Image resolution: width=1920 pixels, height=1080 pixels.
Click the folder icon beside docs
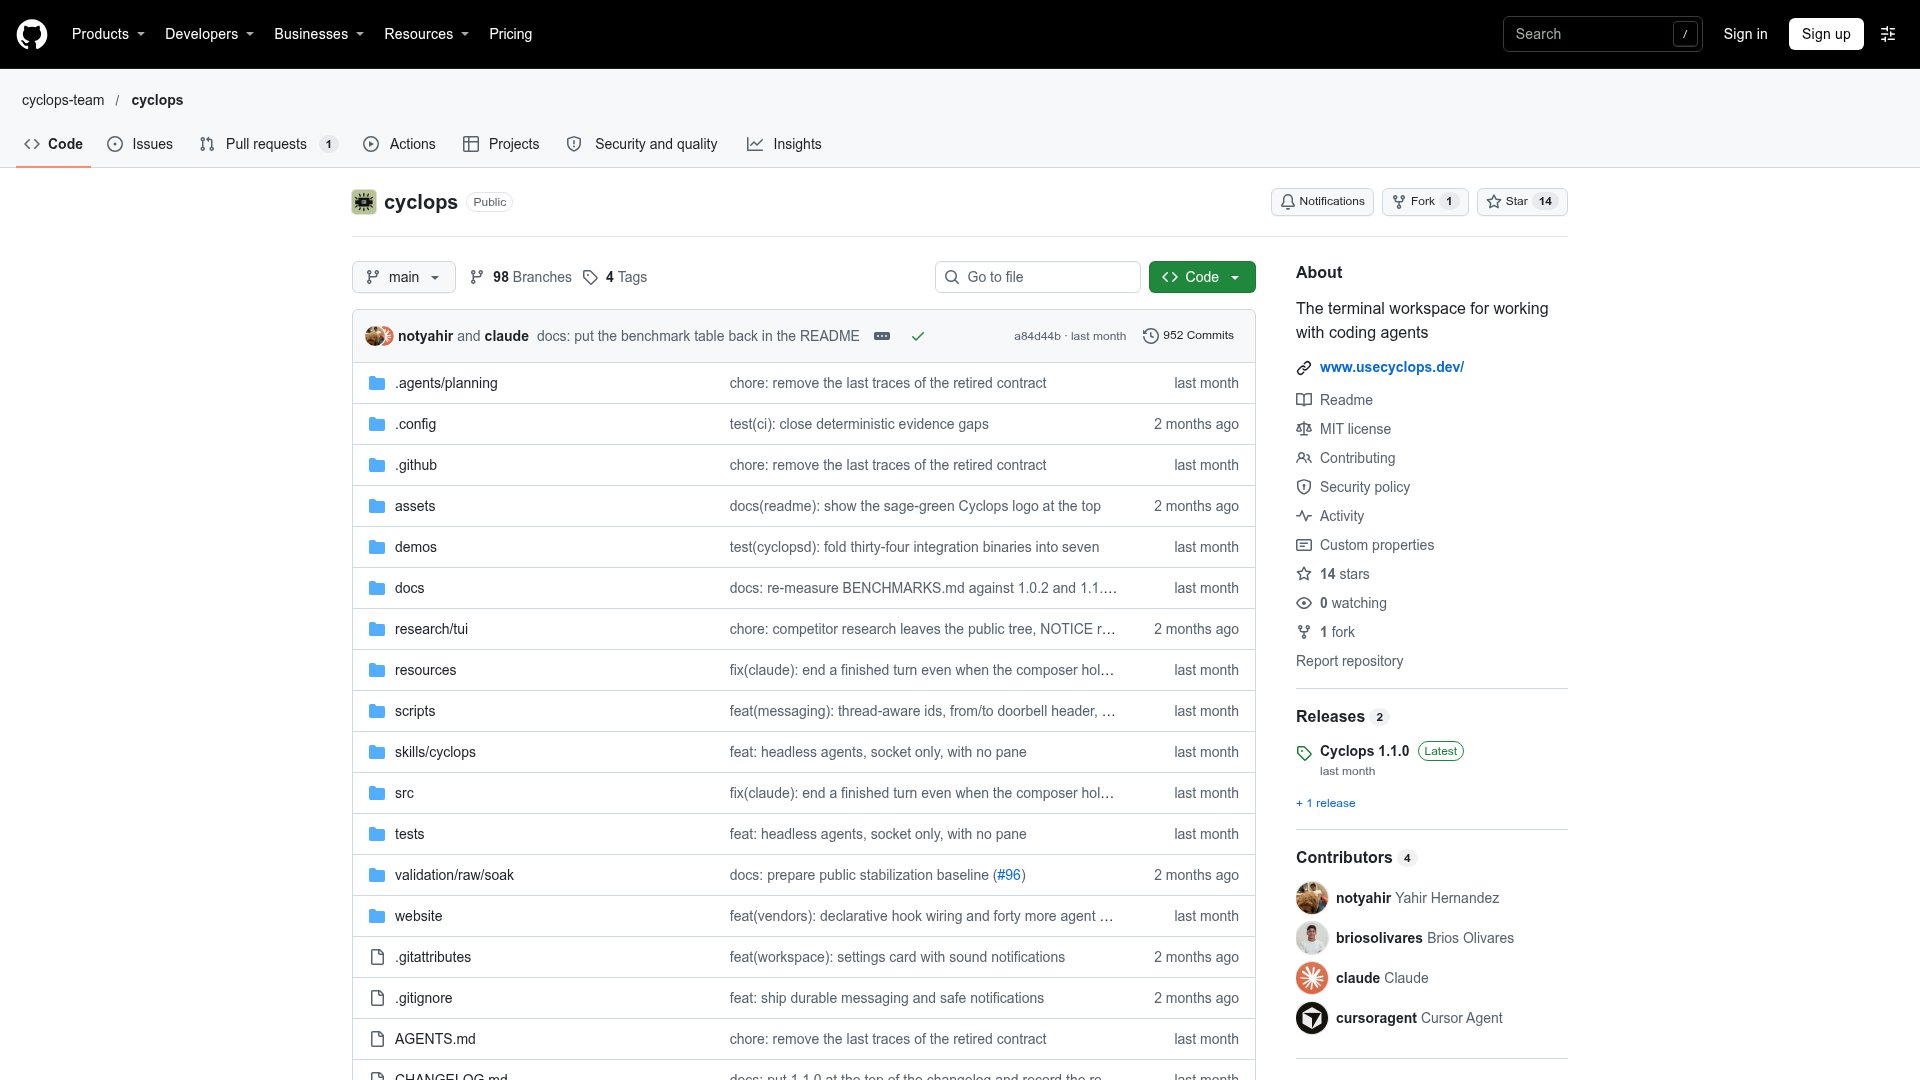(x=377, y=588)
